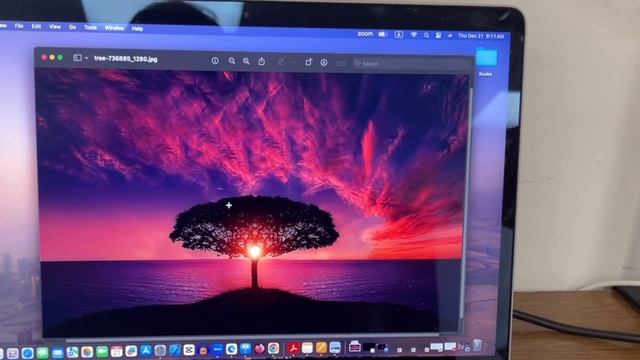Open Pages from the Dock

tap(321, 348)
